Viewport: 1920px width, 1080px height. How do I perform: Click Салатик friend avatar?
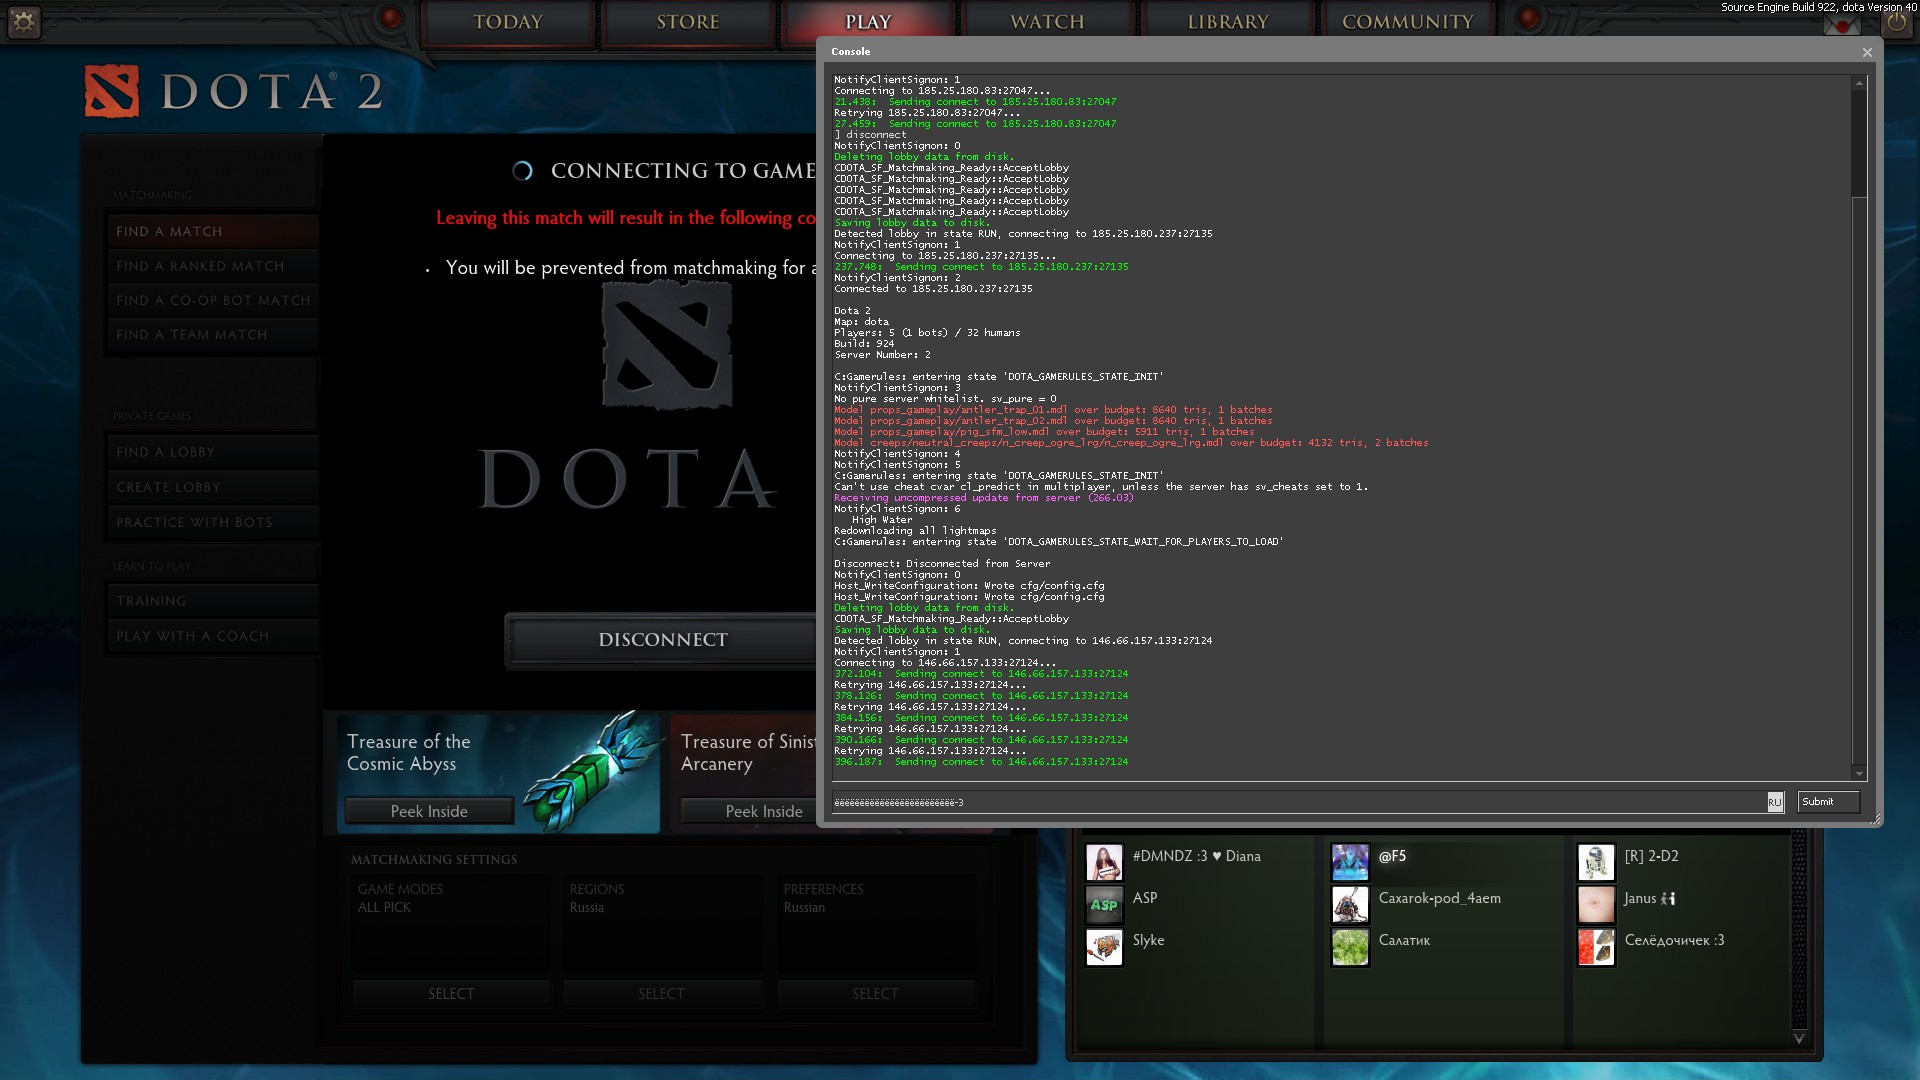(1350, 946)
